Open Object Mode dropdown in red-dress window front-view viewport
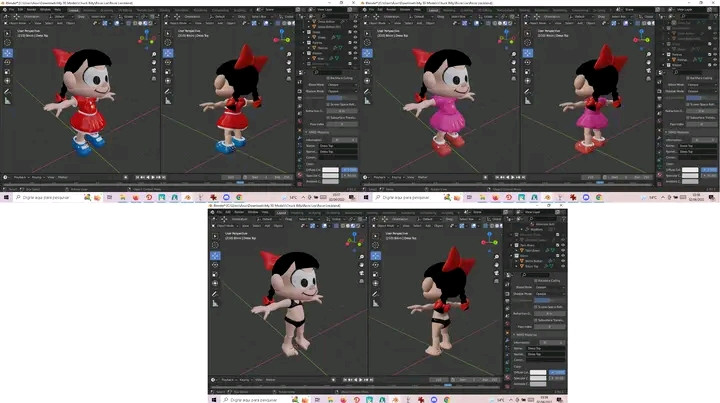720x403 pixels. [x=17, y=23]
